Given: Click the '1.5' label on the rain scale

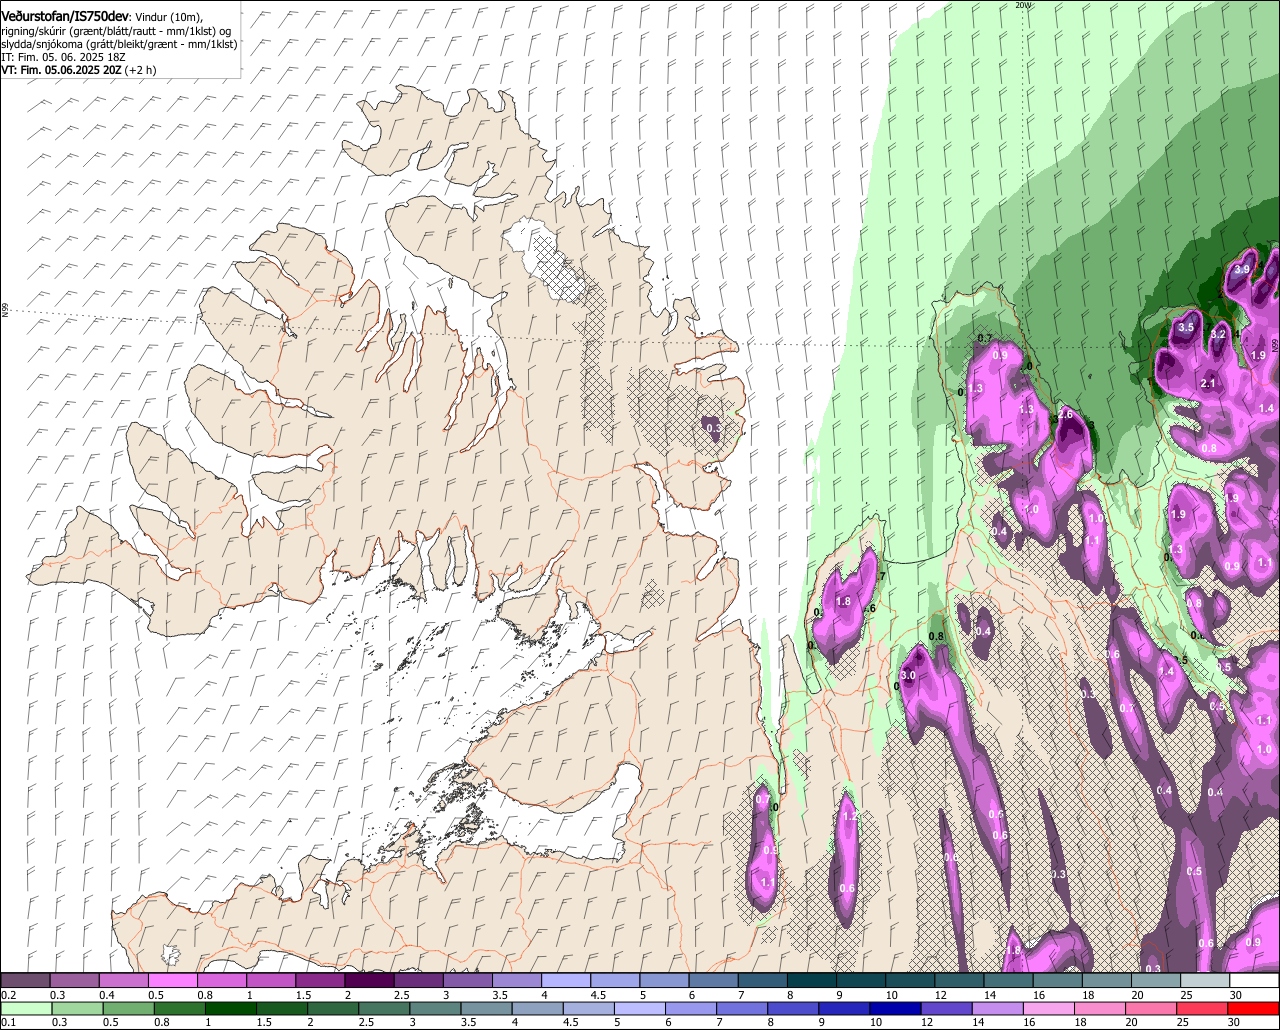Looking at the screenshot, I should point(265,1023).
